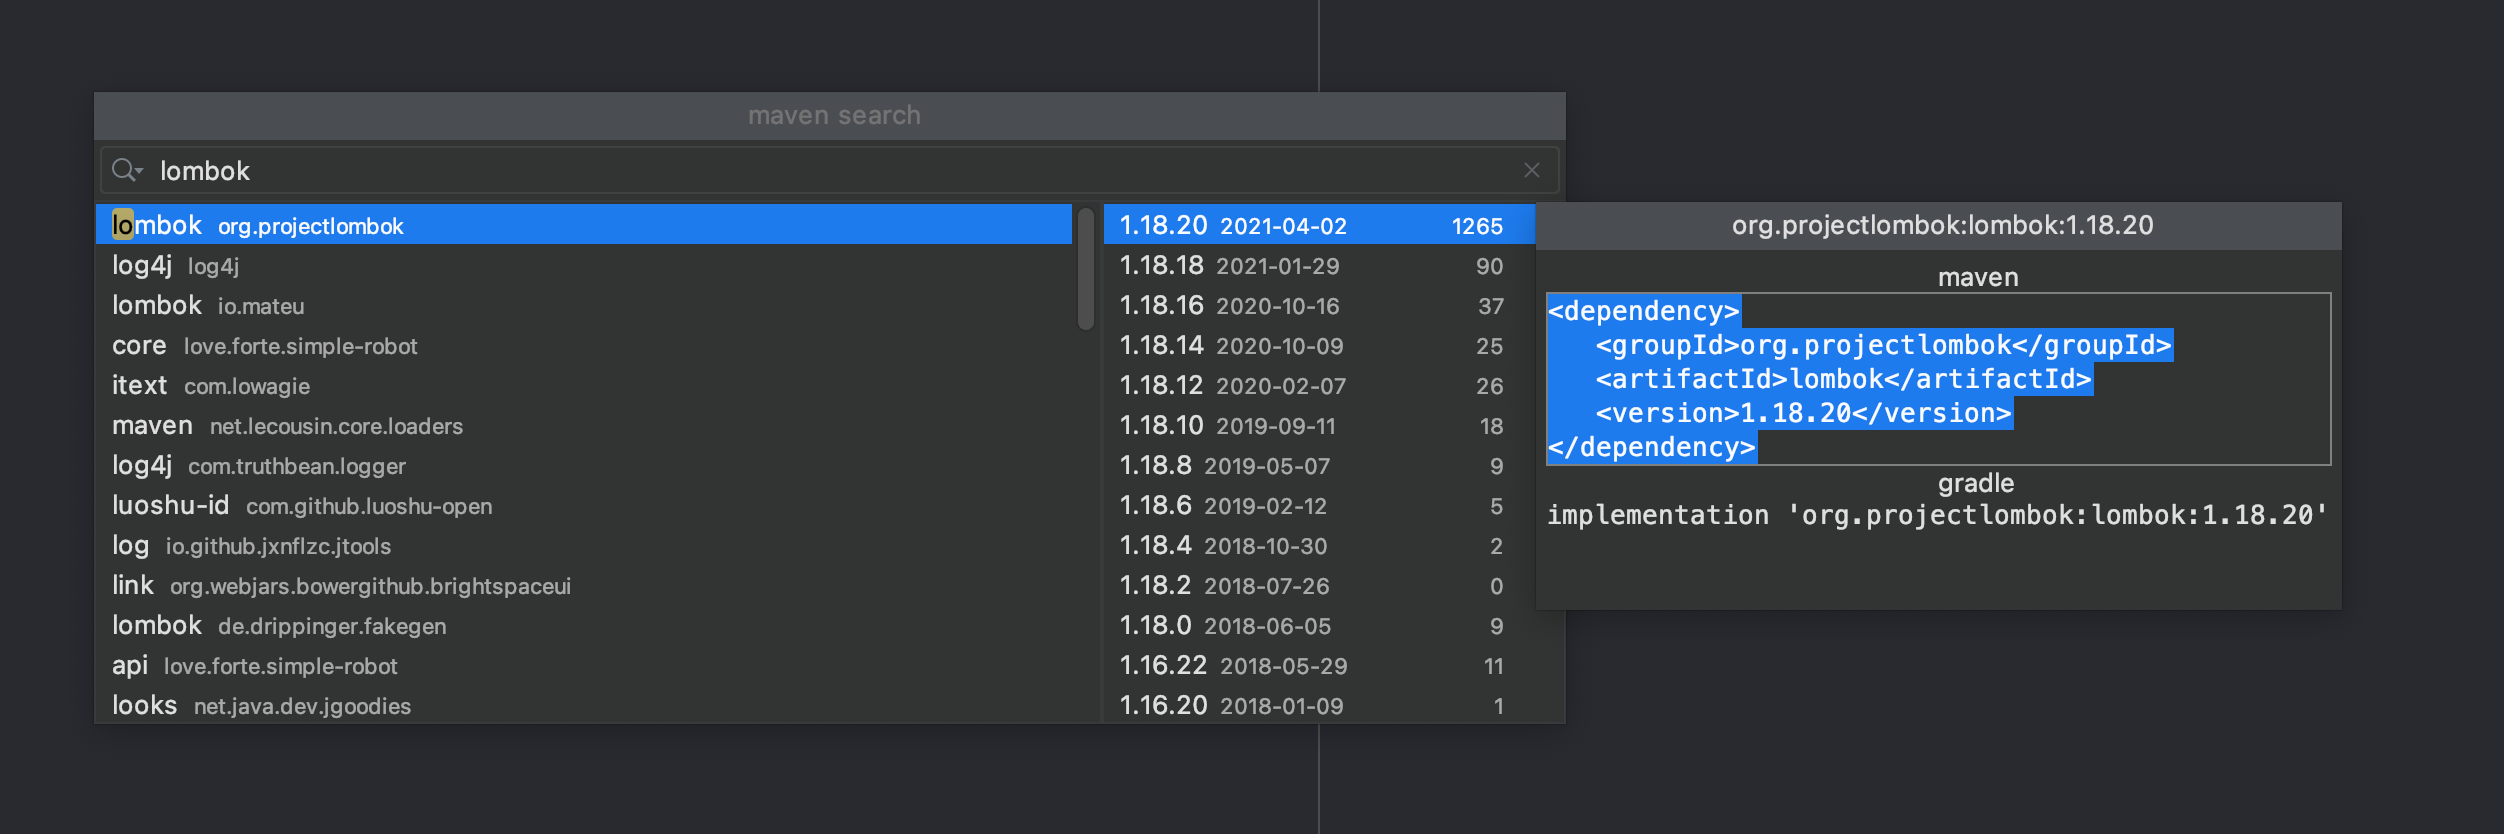Image resolution: width=2504 pixels, height=834 pixels.
Task: Click the maven section label
Action: click(x=1978, y=277)
